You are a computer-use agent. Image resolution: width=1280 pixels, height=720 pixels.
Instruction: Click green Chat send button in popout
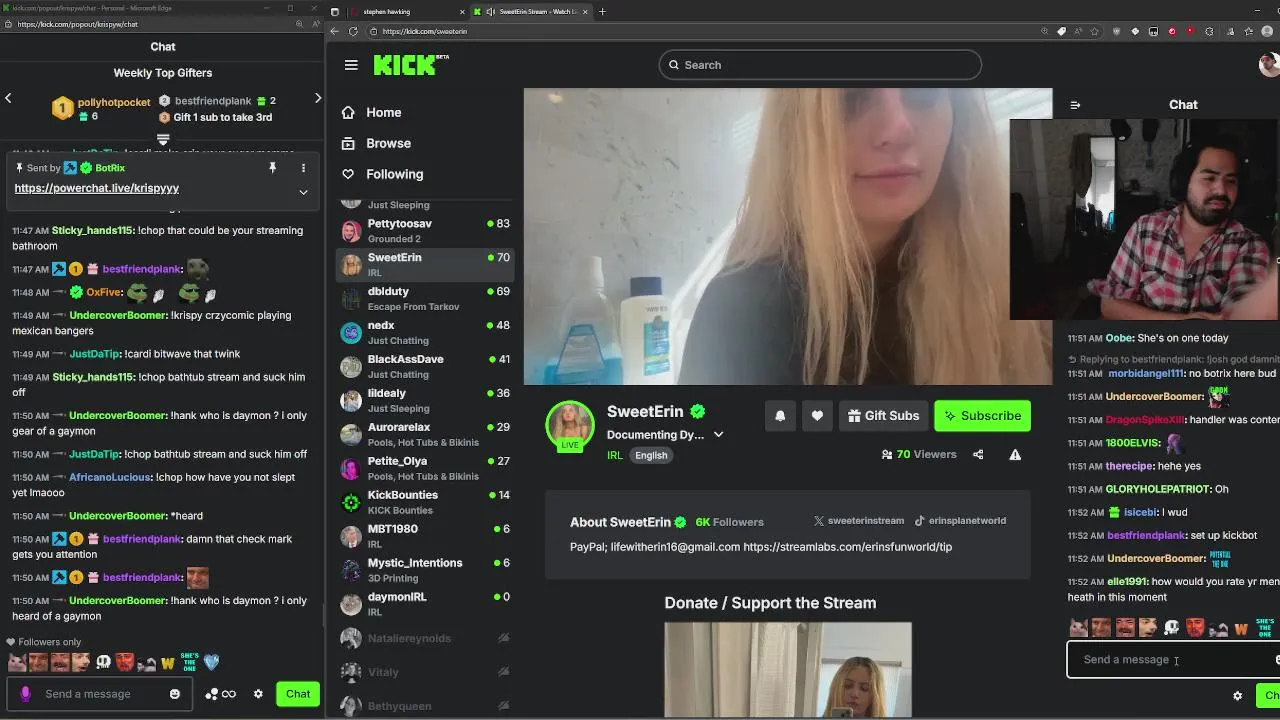coord(298,694)
